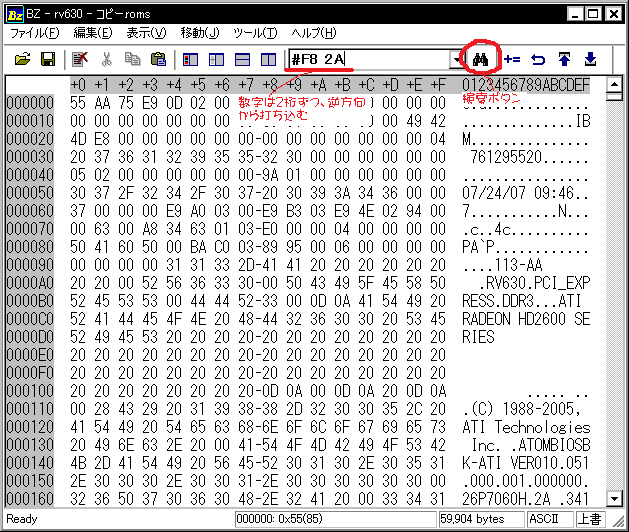Minimize the BZ window

575,14
